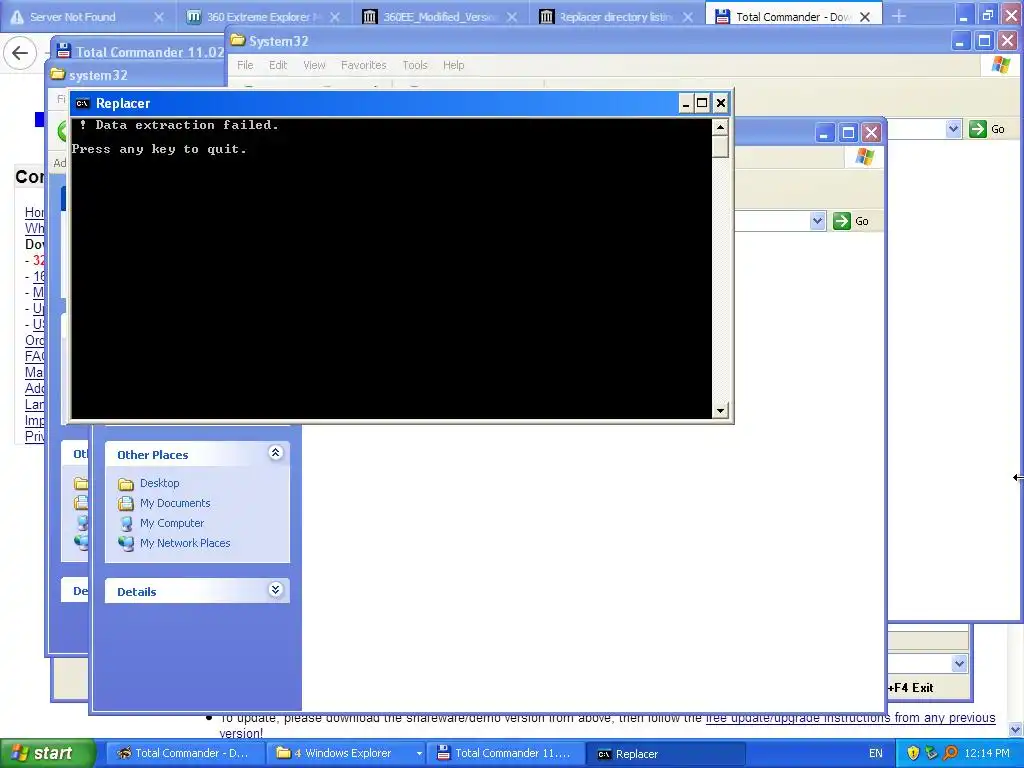Click the Windows flag logo in System32 window
The image size is (1024, 768).
[1000, 65]
